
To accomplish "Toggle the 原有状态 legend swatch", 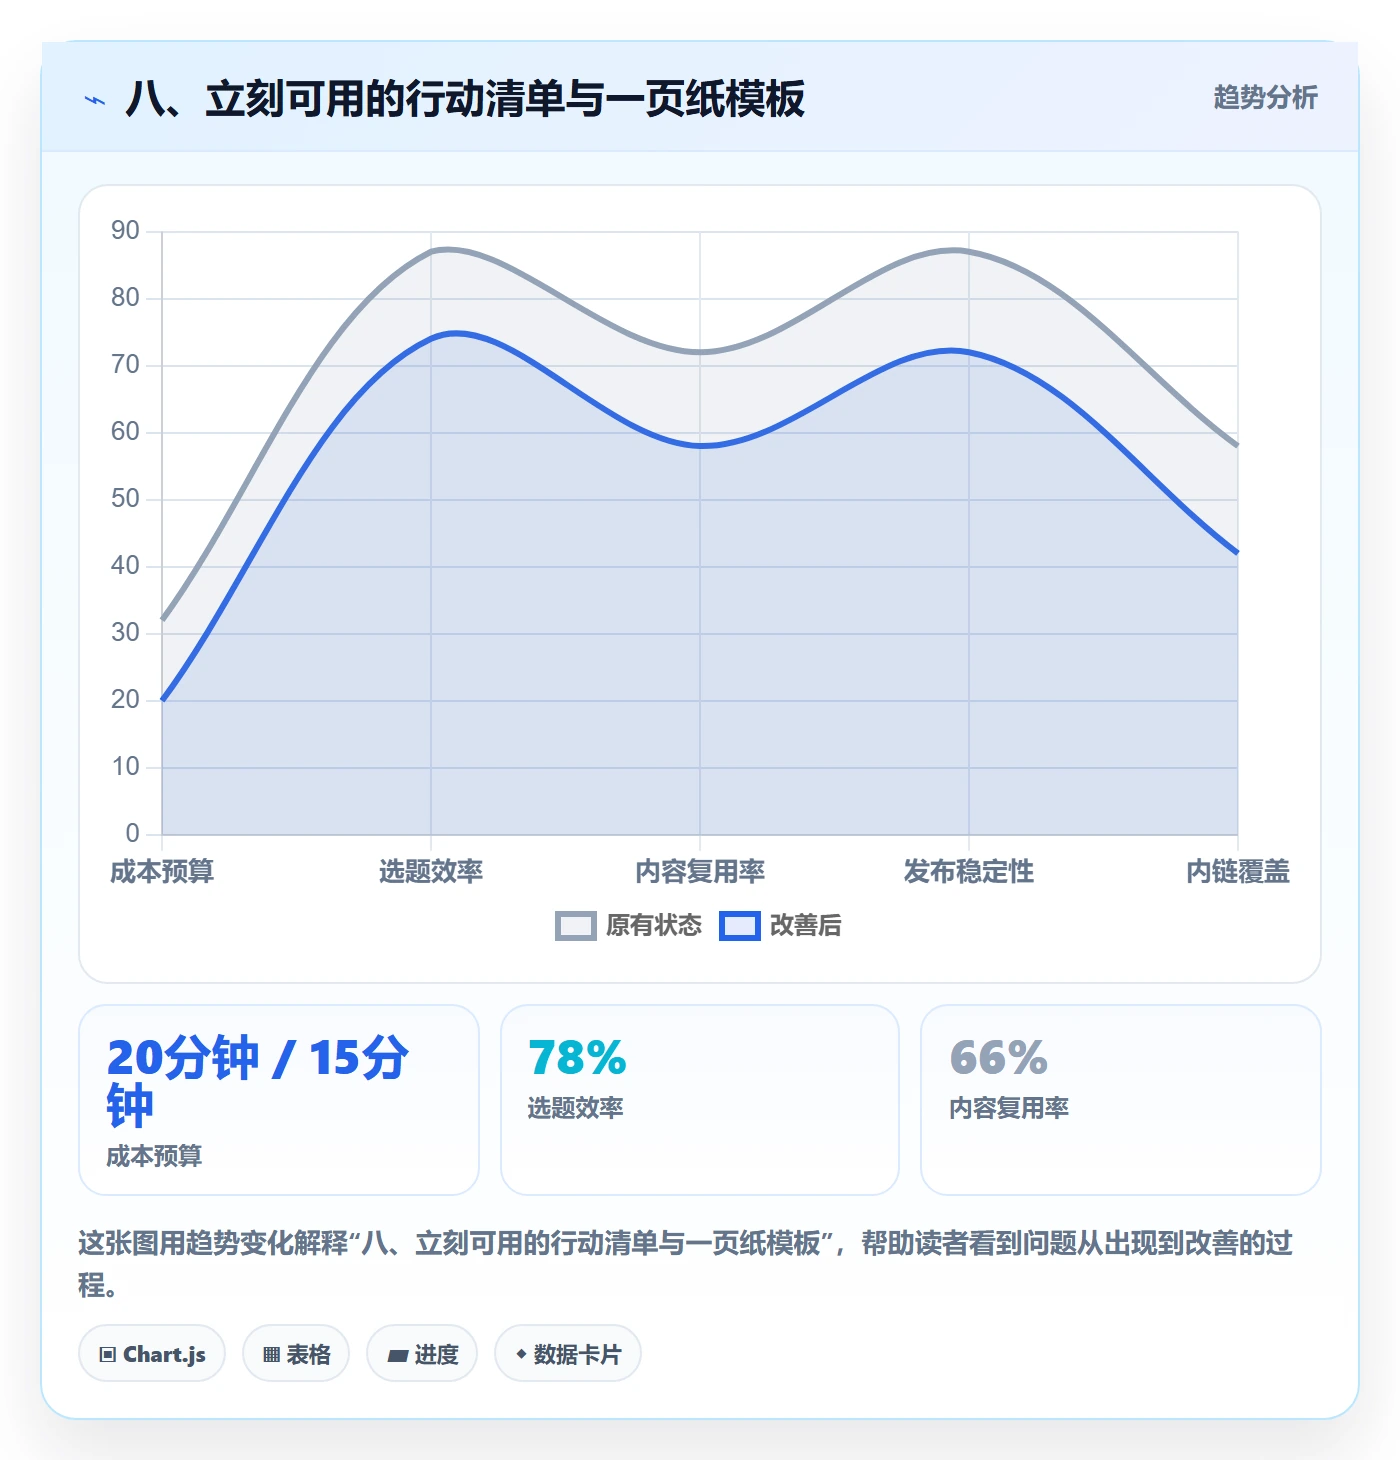I will (x=576, y=926).
